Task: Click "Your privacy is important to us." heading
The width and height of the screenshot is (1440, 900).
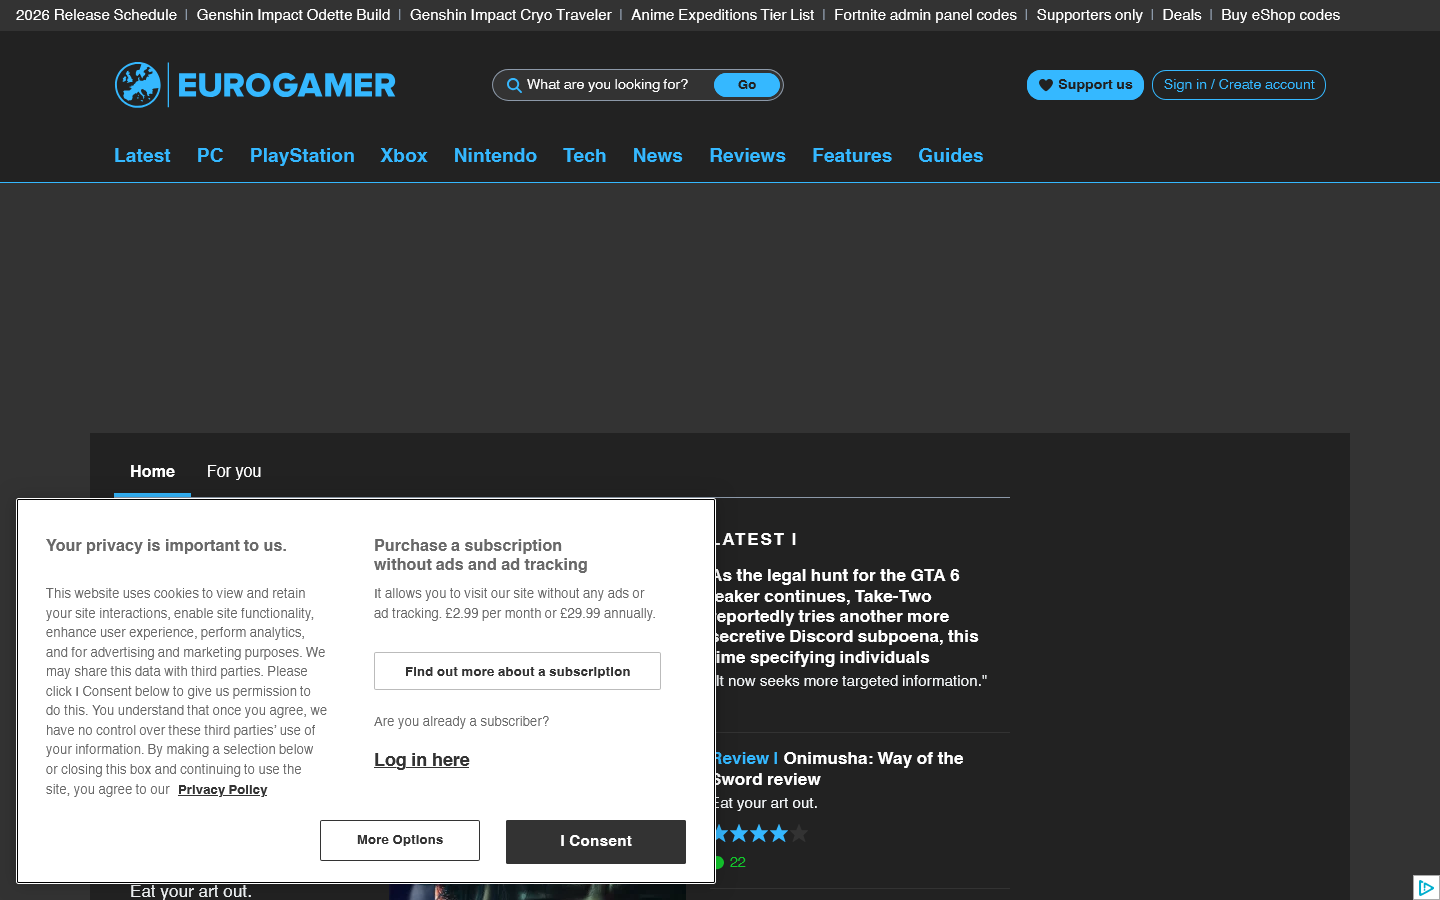Action: click(x=166, y=545)
